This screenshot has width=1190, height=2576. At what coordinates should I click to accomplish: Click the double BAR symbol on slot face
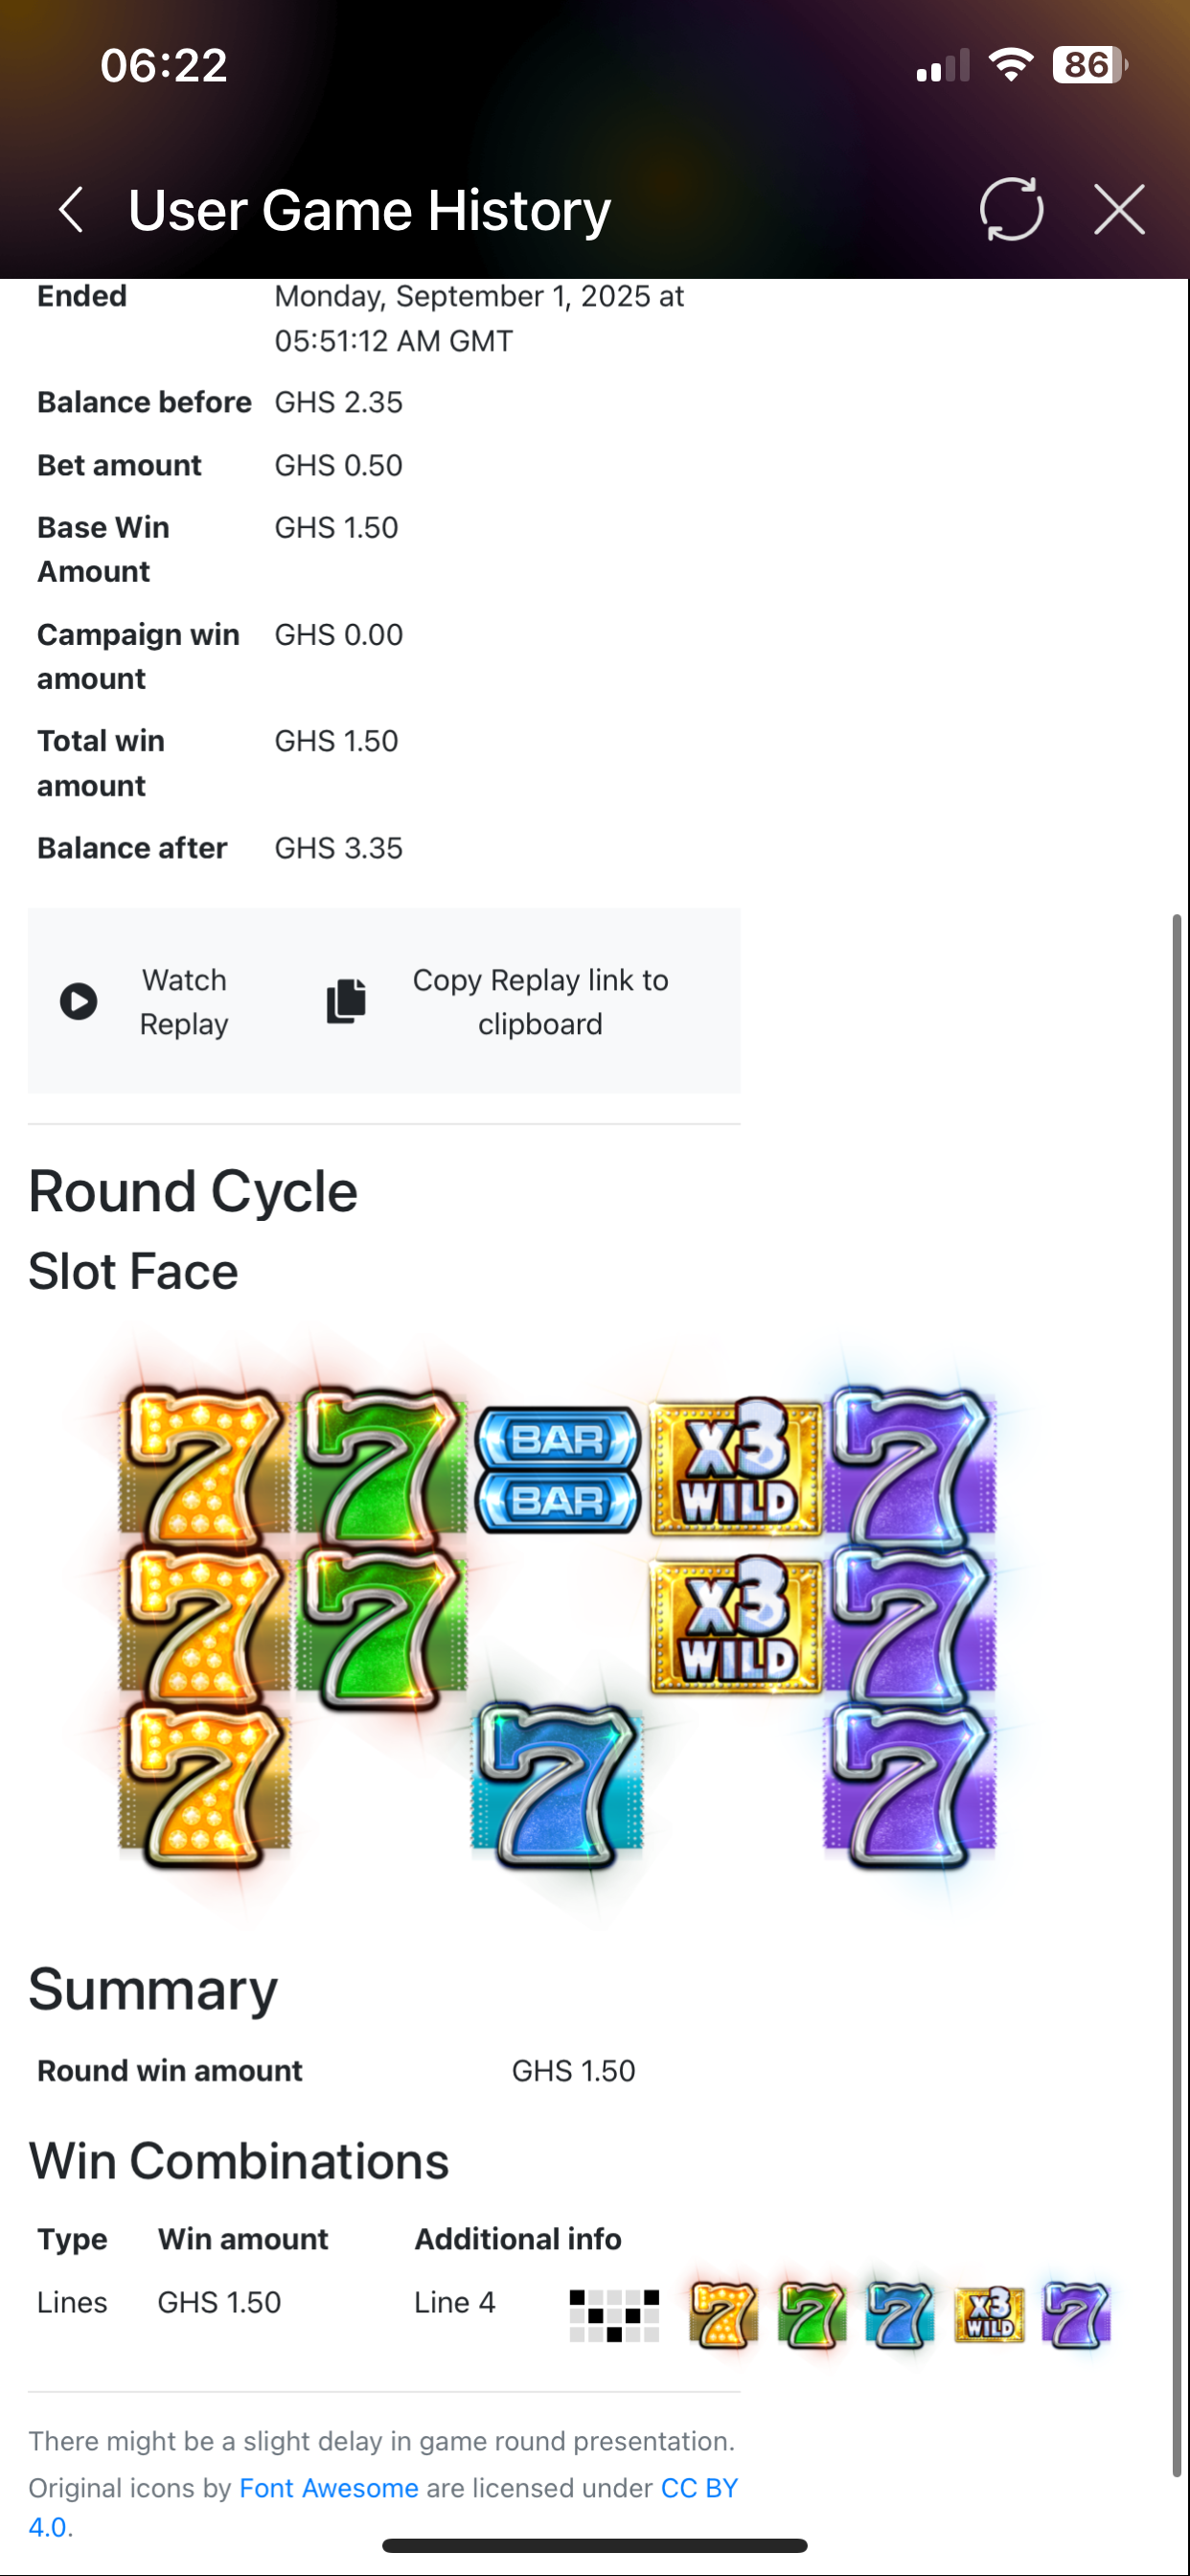click(x=557, y=1470)
